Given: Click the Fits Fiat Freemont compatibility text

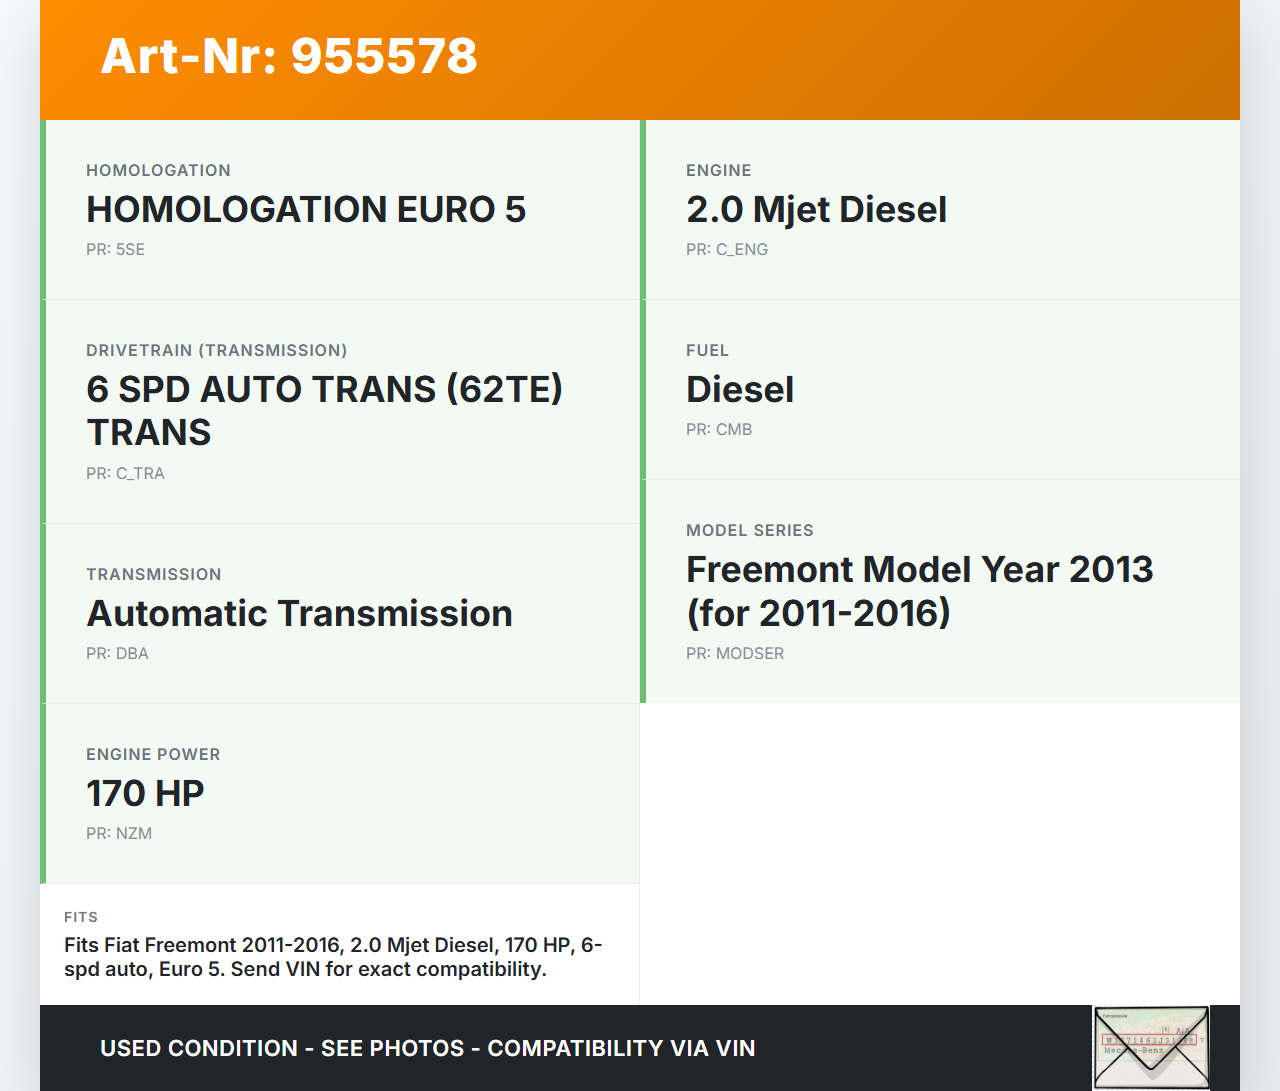Looking at the screenshot, I should coord(333,957).
